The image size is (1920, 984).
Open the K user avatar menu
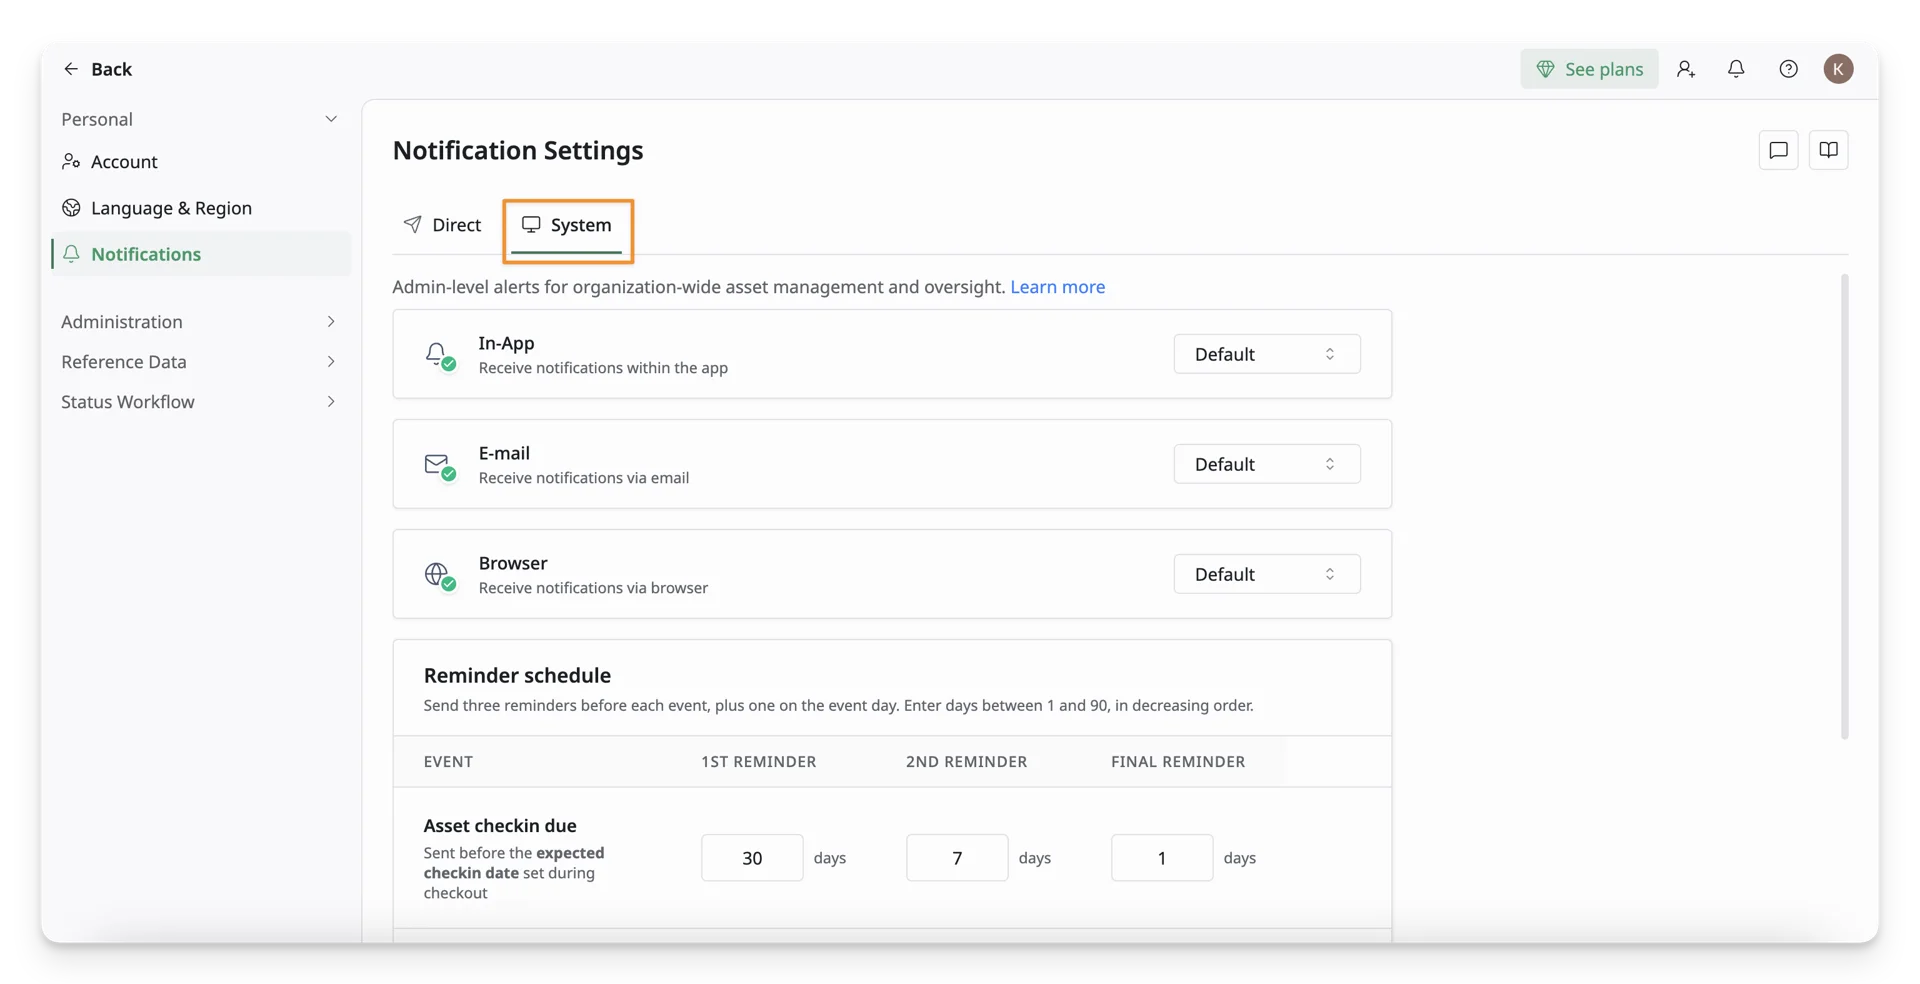coord(1838,69)
